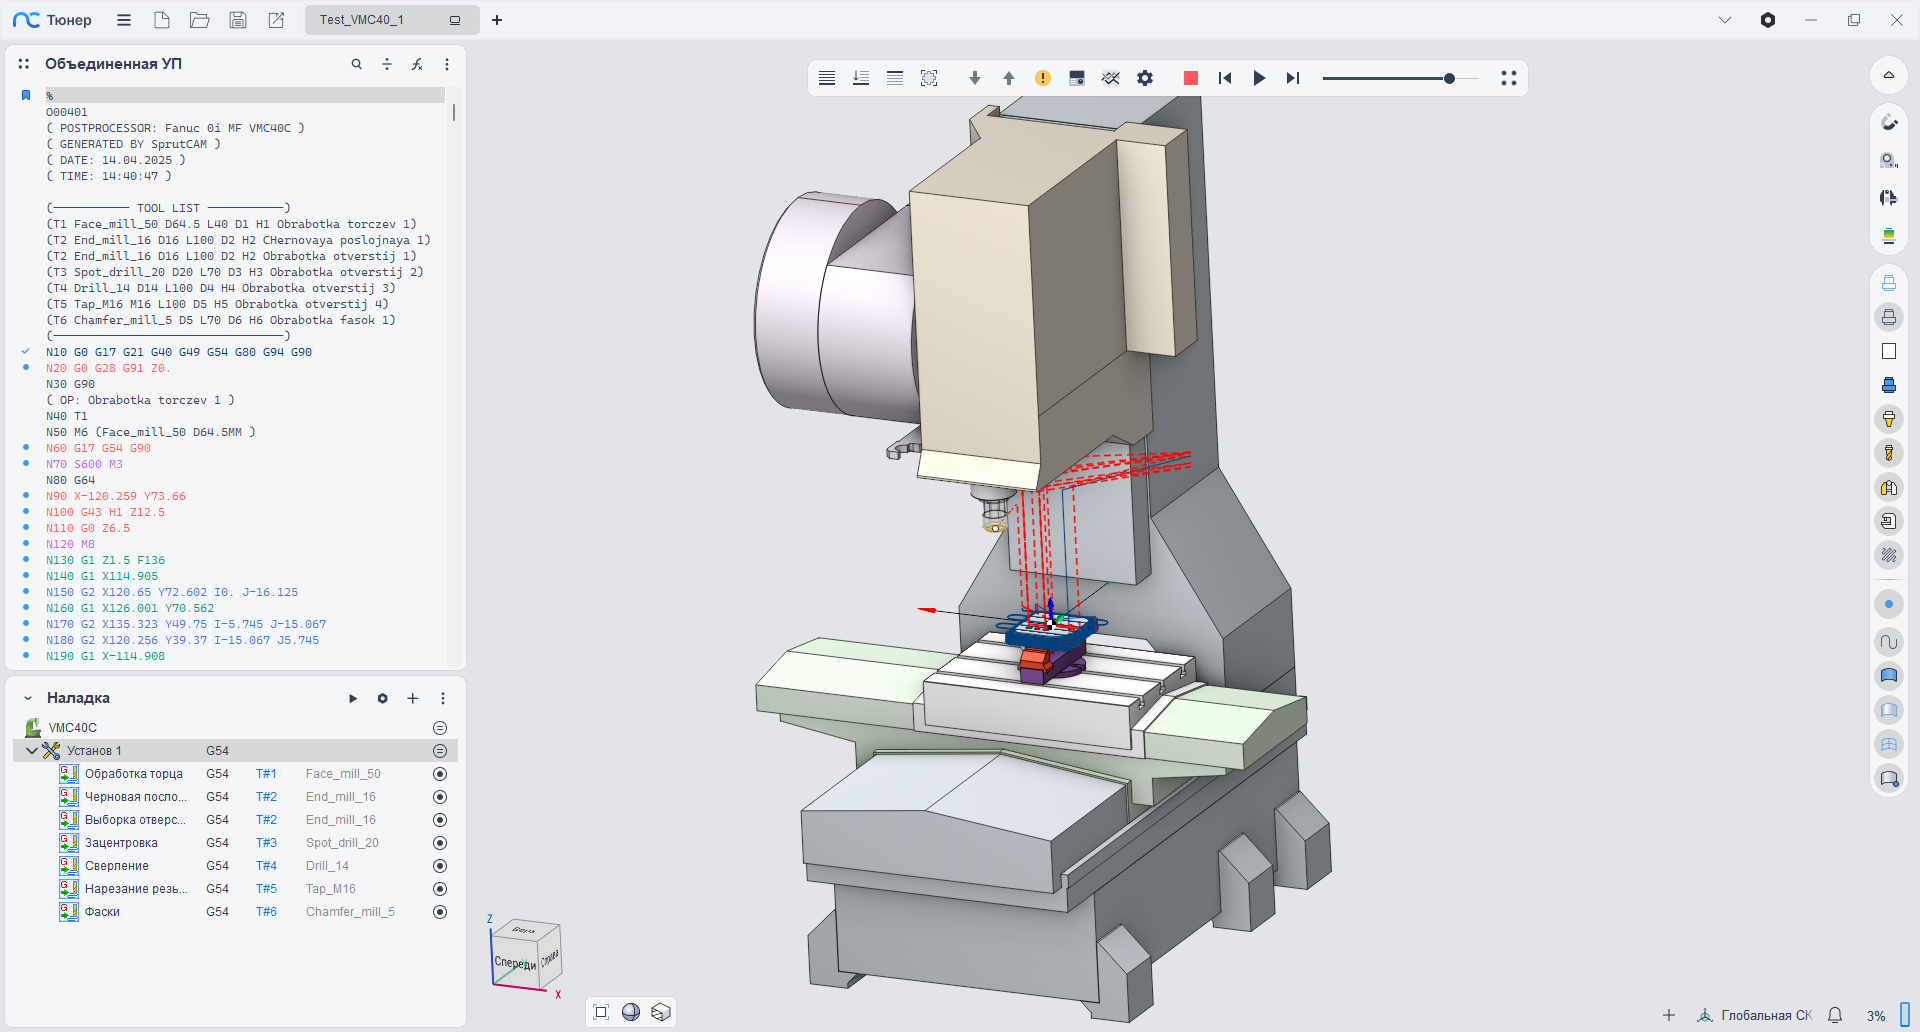Image resolution: width=1920 pixels, height=1032 pixels.
Task: Click the red stop simulation button
Action: coord(1190,78)
